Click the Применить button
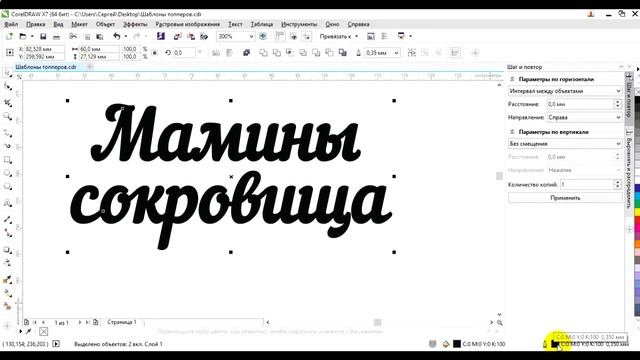This screenshot has width=640, height=360. (565, 198)
